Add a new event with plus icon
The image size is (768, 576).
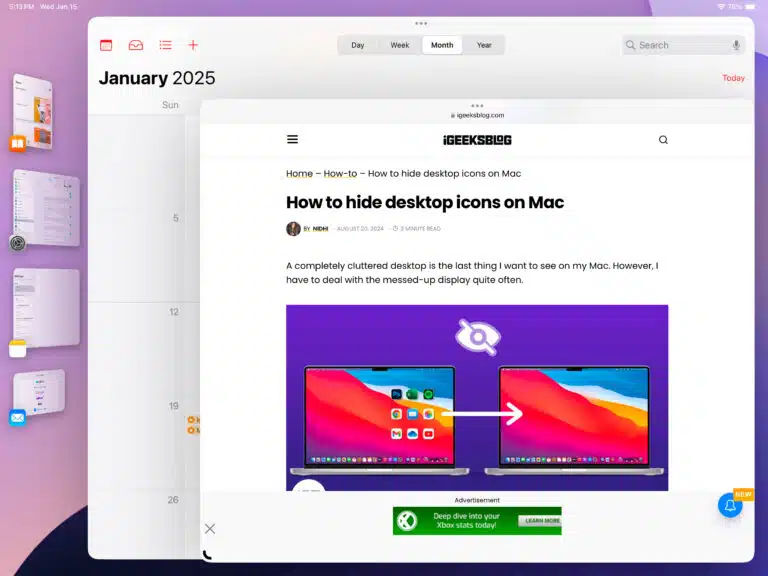pyautogui.click(x=193, y=45)
